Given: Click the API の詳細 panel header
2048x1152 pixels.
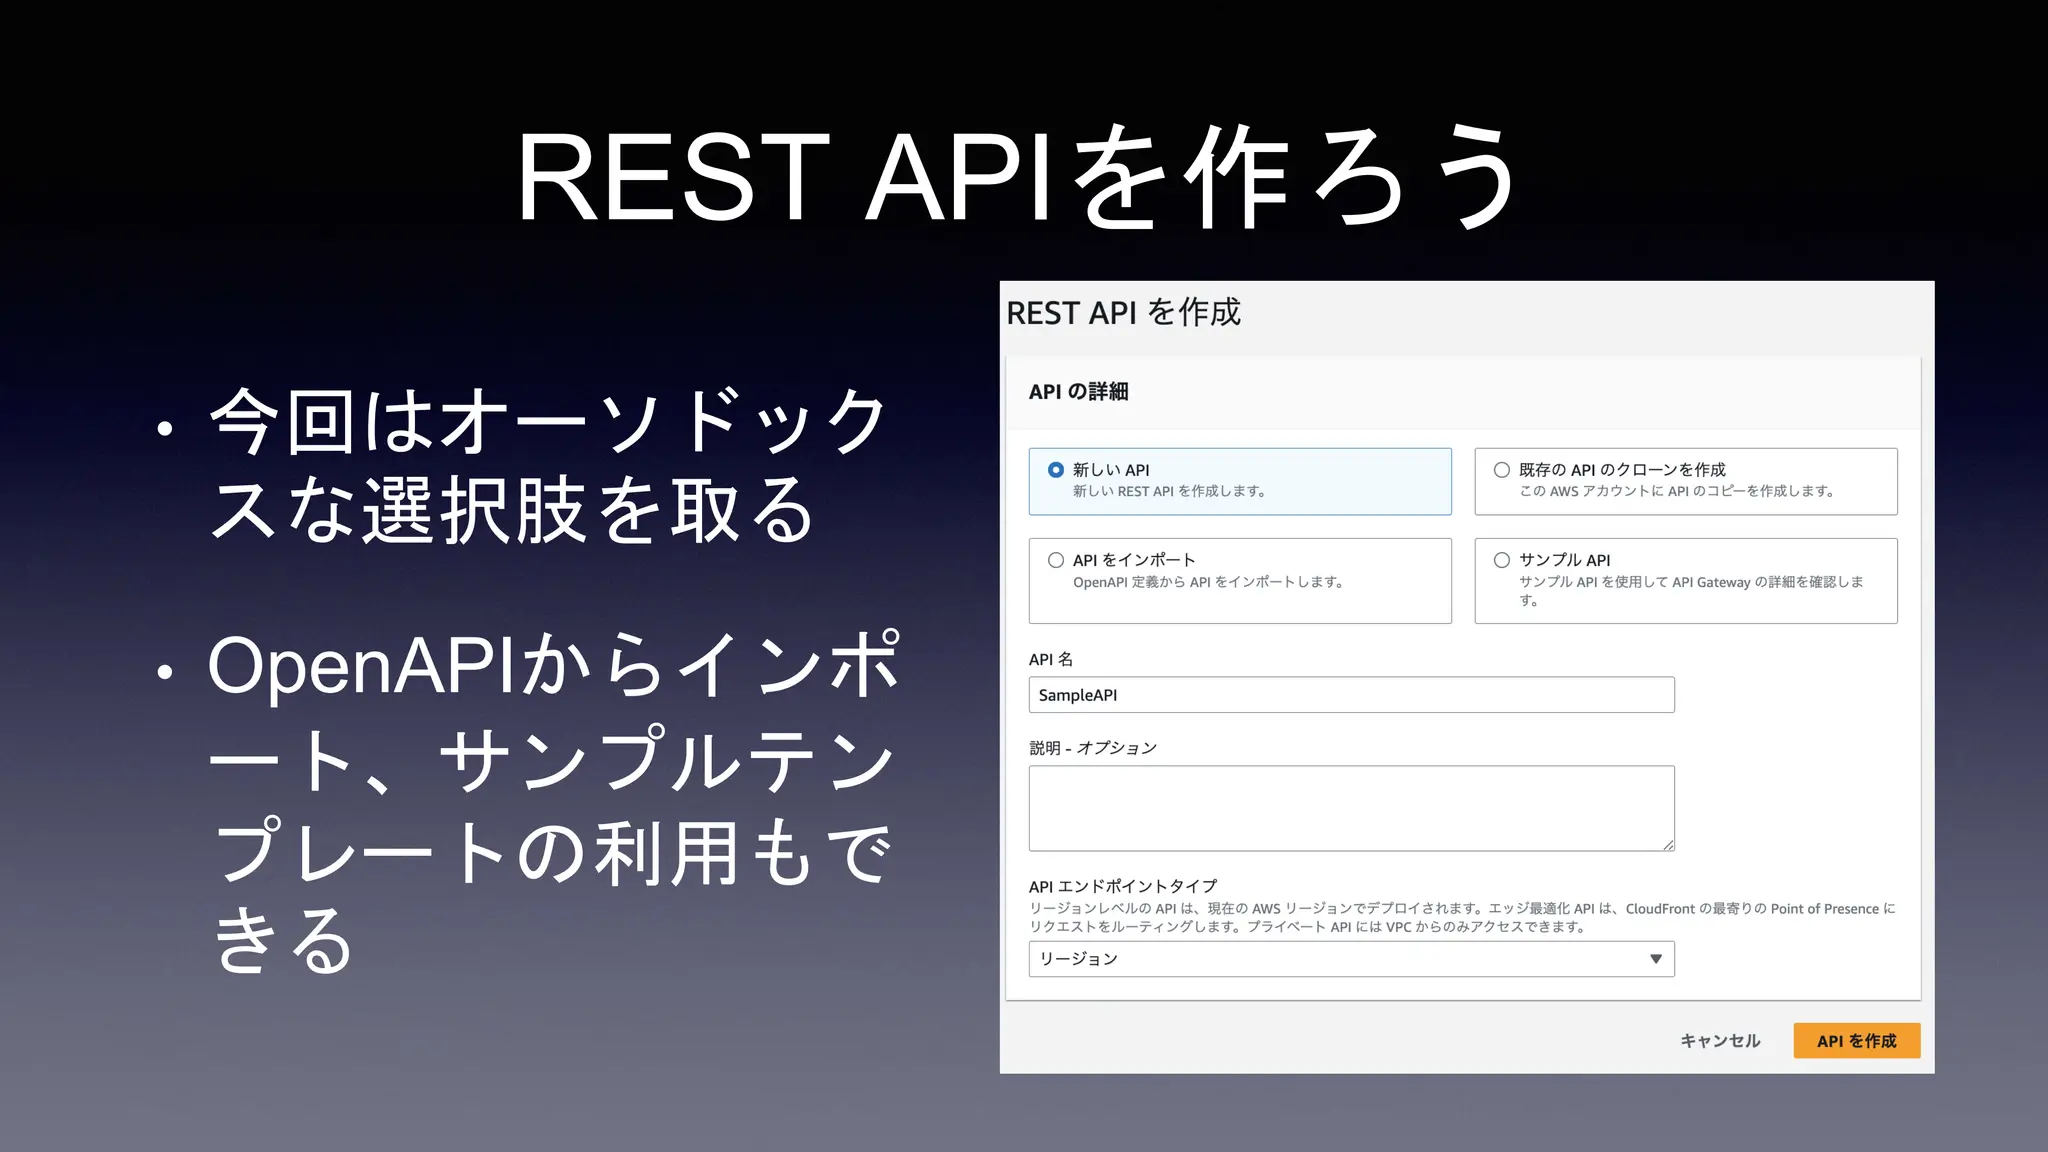Looking at the screenshot, I should pyautogui.click(x=1078, y=392).
